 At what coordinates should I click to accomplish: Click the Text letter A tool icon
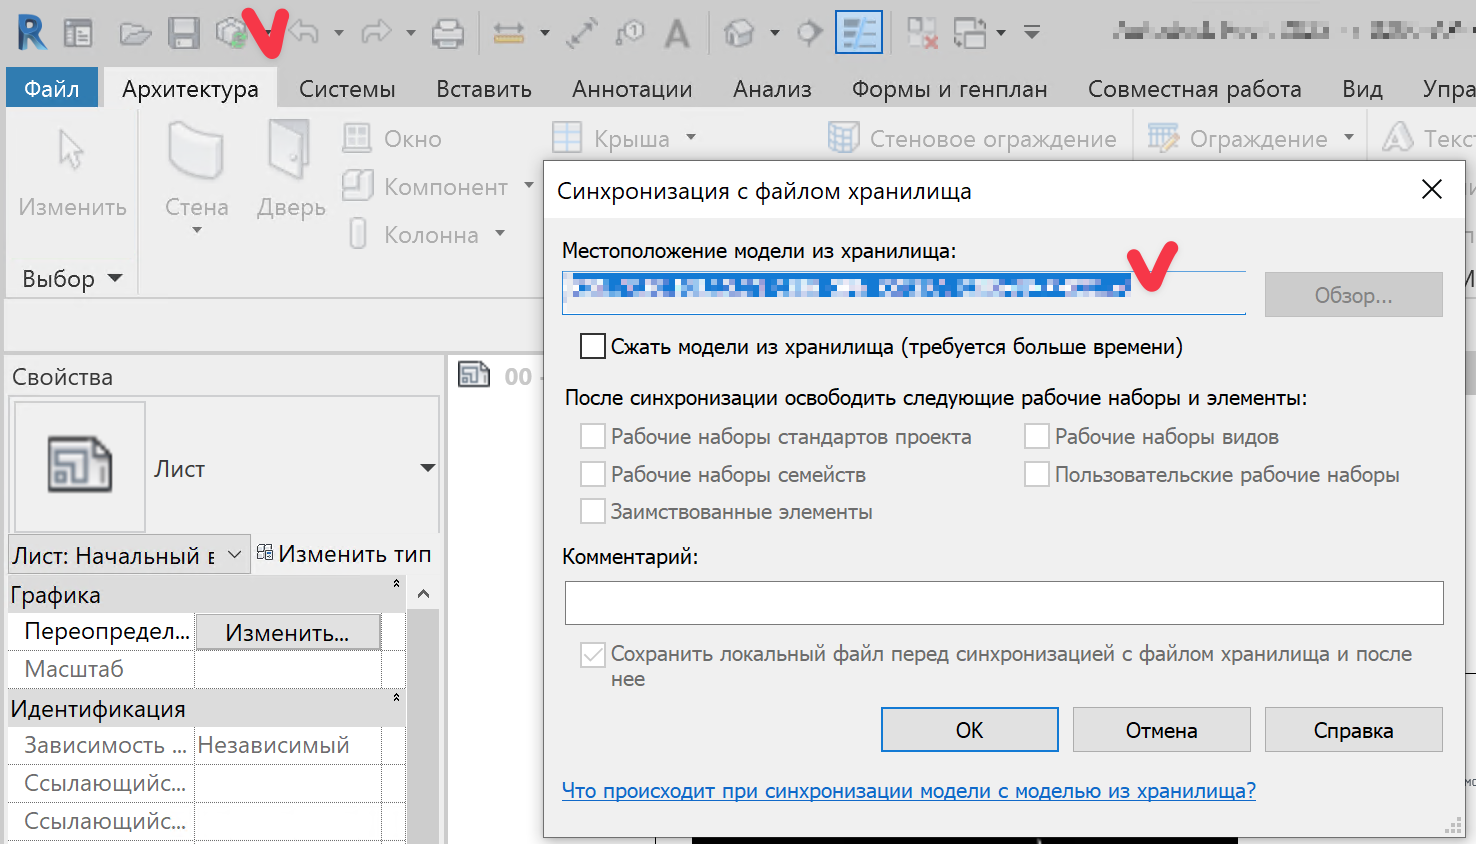[x=677, y=34]
